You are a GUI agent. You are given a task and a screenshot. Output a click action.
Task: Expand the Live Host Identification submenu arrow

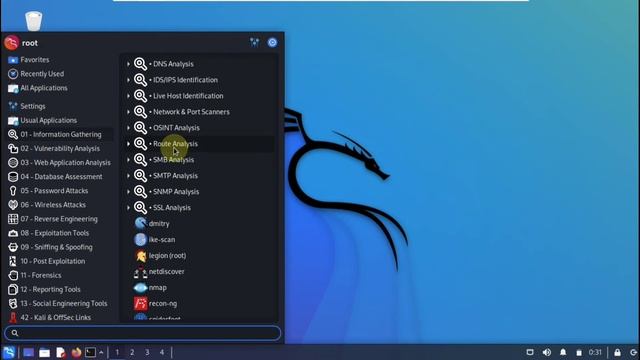click(128, 96)
